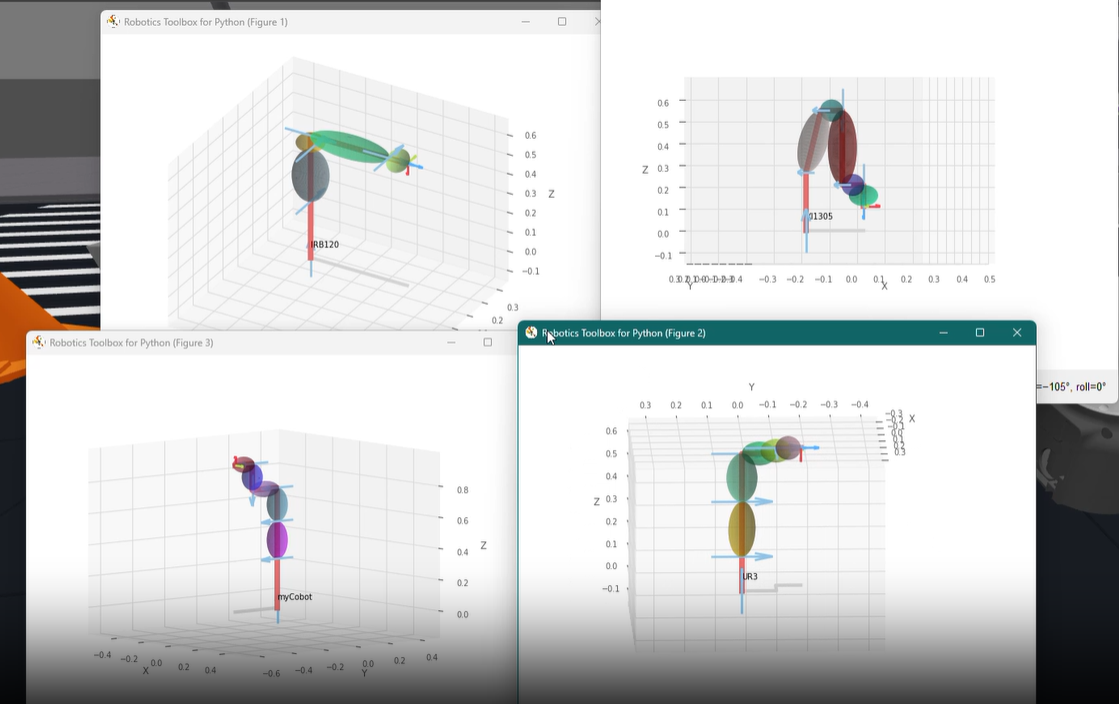Minimize the Figure 1 window

(526, 21)
